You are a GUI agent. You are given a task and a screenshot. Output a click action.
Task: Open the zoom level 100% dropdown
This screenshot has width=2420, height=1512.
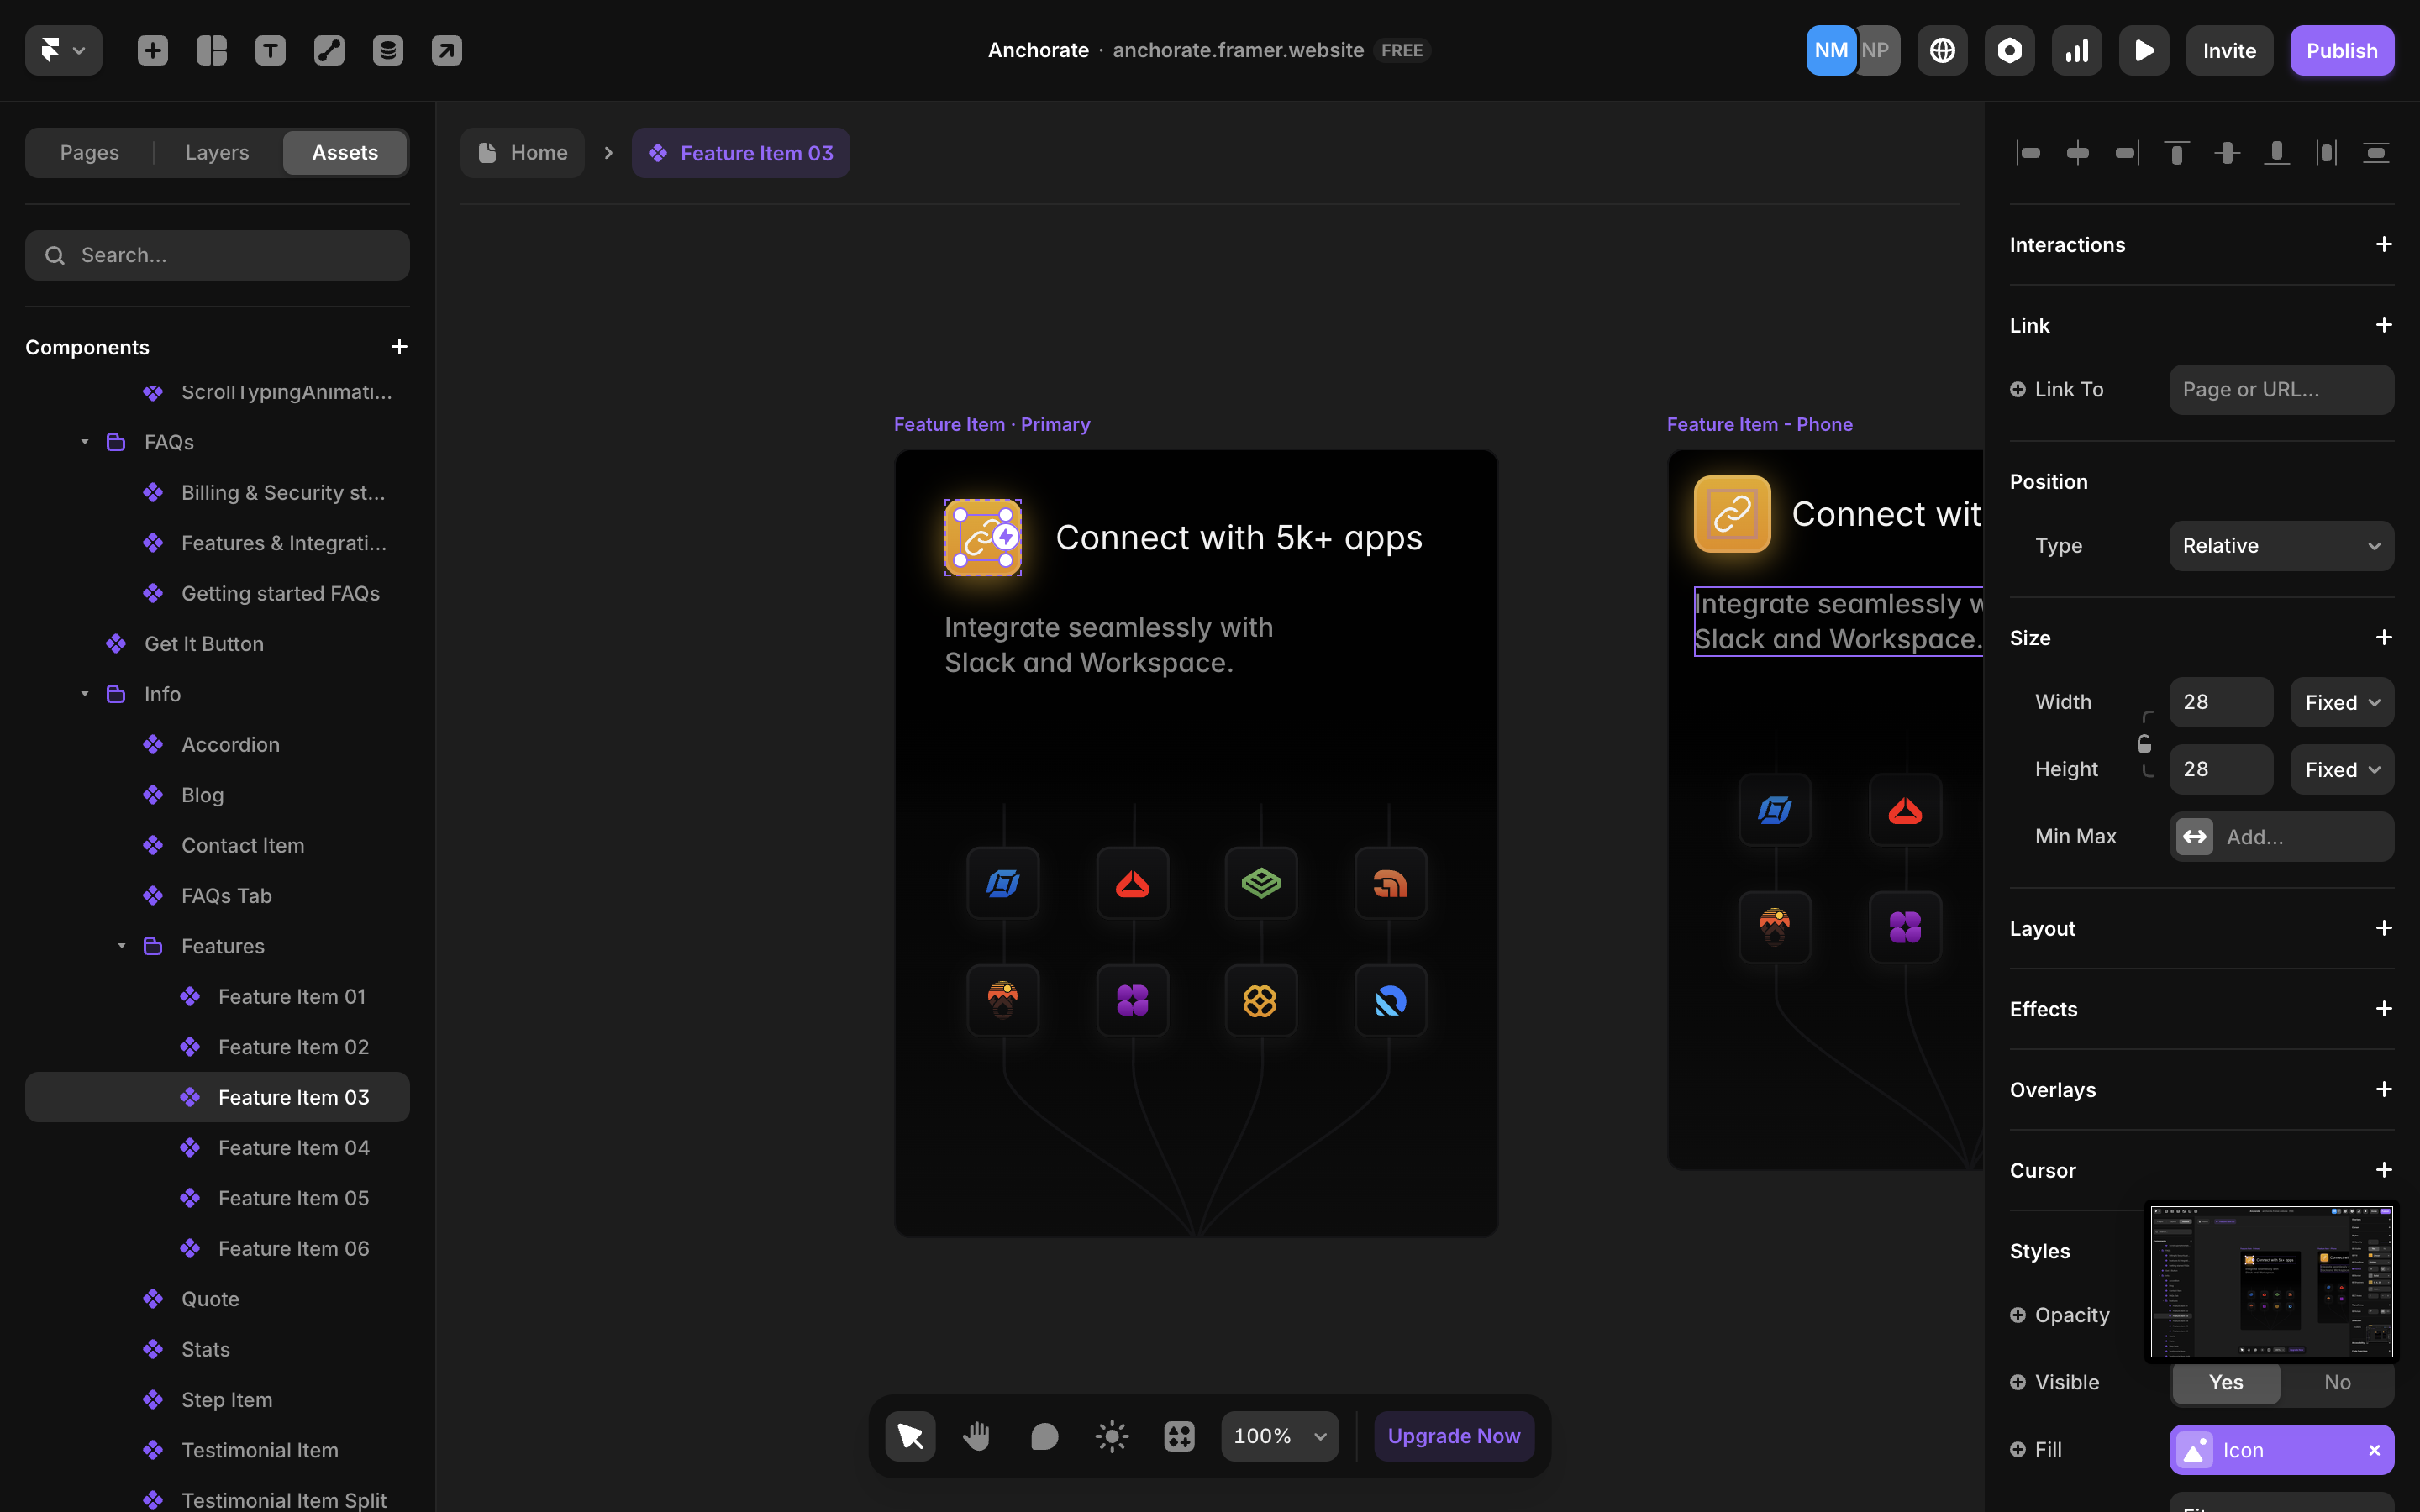[1279, 1436]
